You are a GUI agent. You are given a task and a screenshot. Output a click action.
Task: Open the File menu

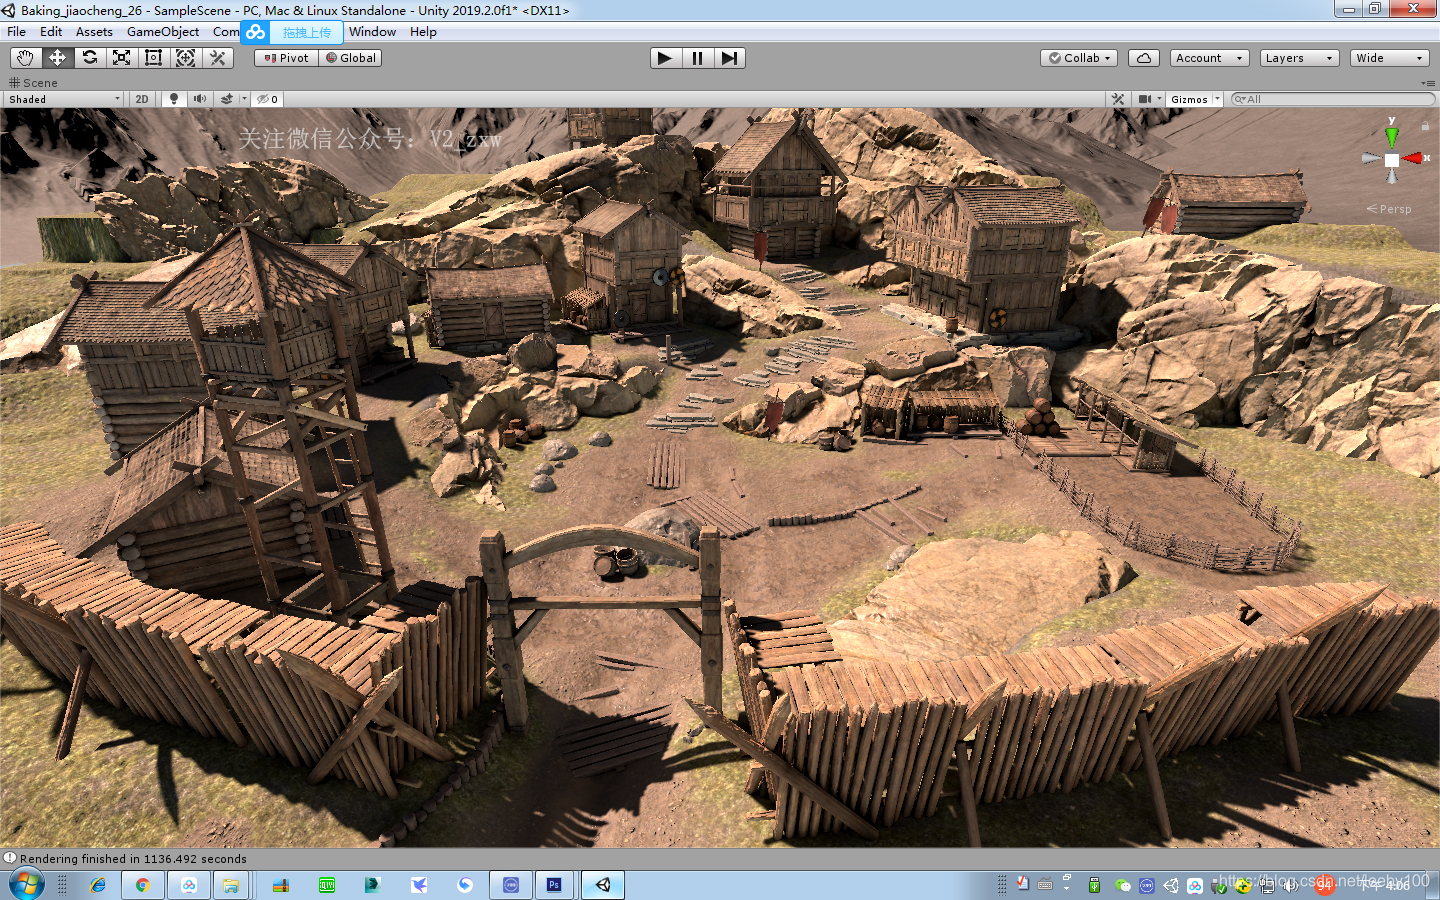[x=17, y=32]
